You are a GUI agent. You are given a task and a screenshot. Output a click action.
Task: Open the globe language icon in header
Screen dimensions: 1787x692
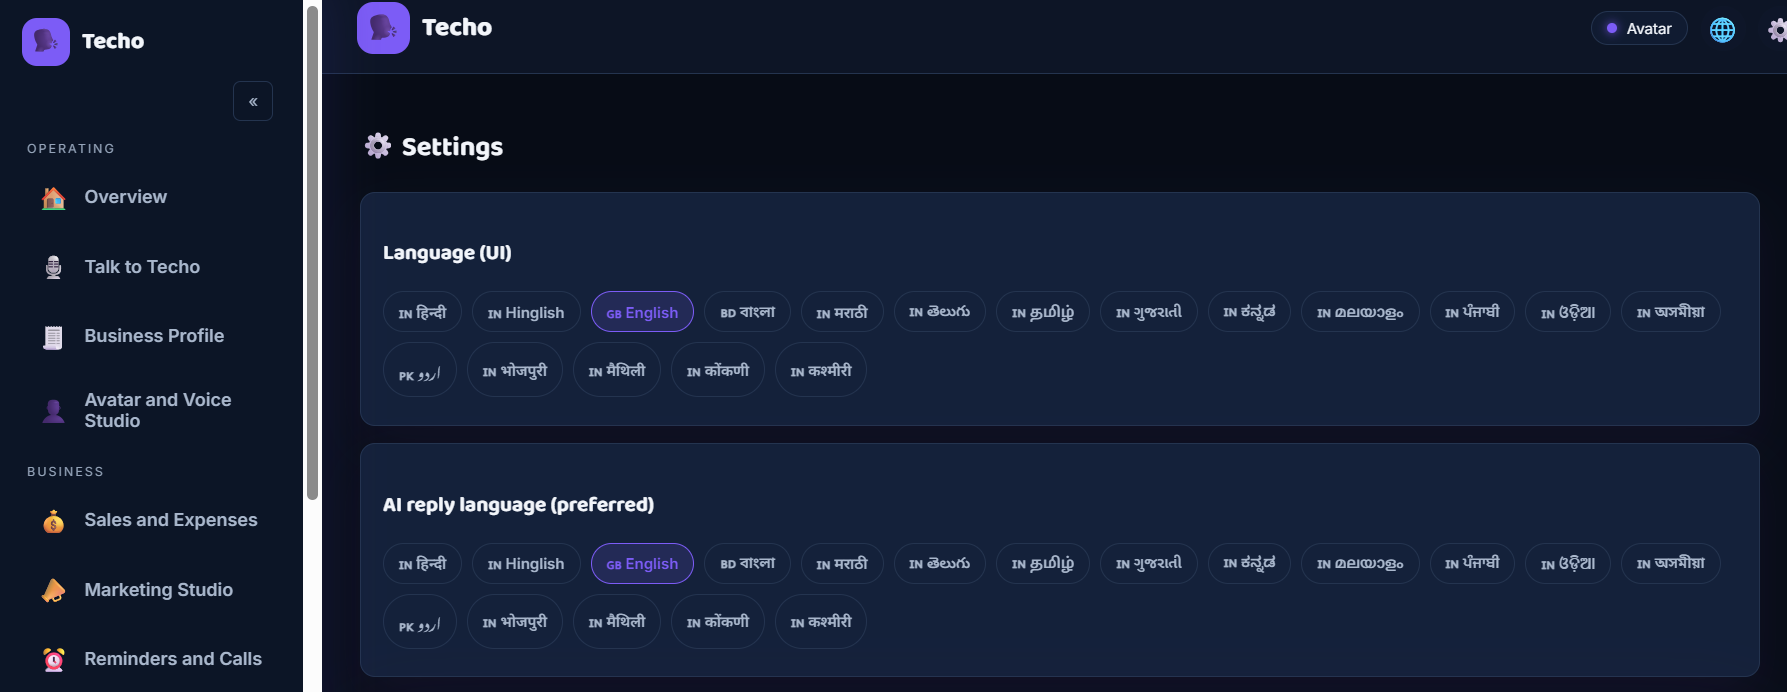click(x=1722, y=30)
